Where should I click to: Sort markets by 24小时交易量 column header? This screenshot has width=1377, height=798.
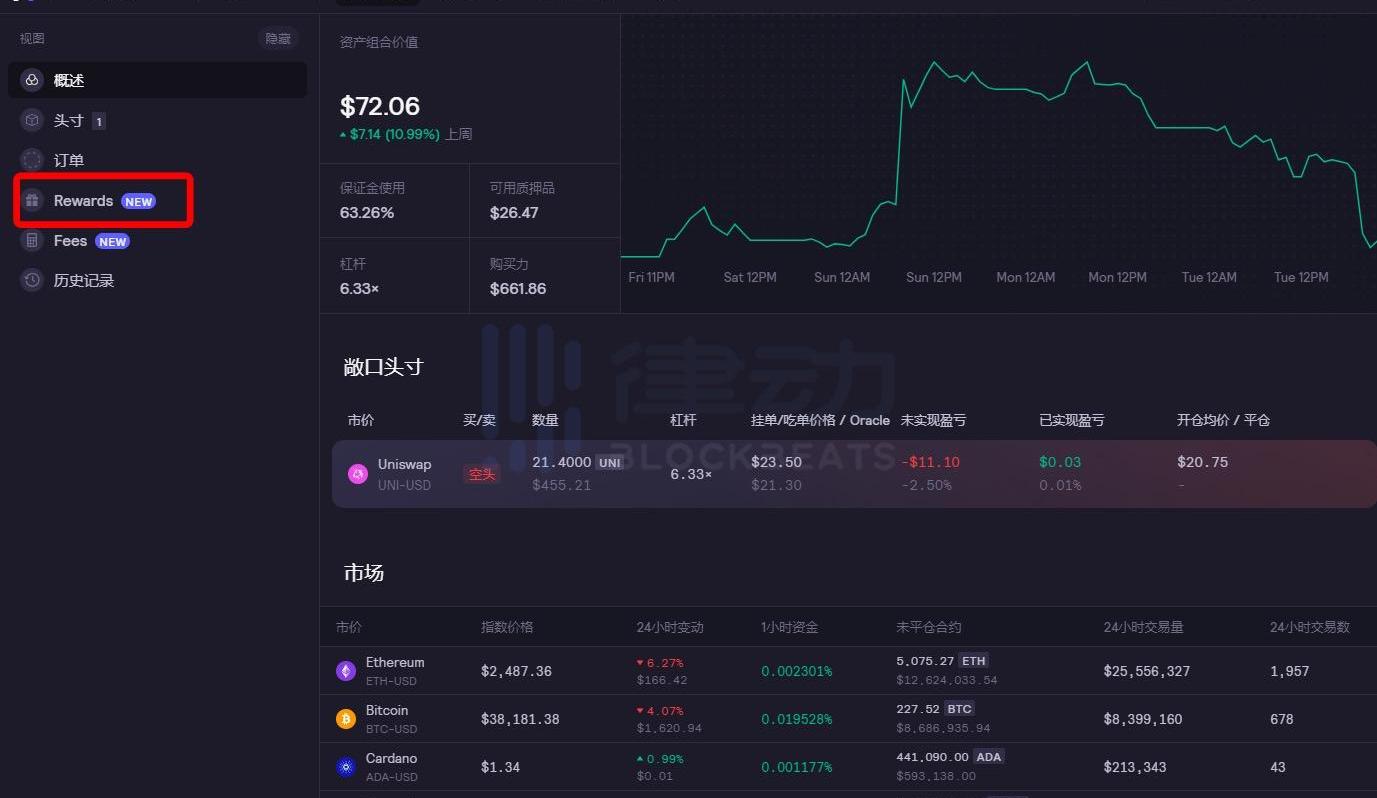point(1143,627)
